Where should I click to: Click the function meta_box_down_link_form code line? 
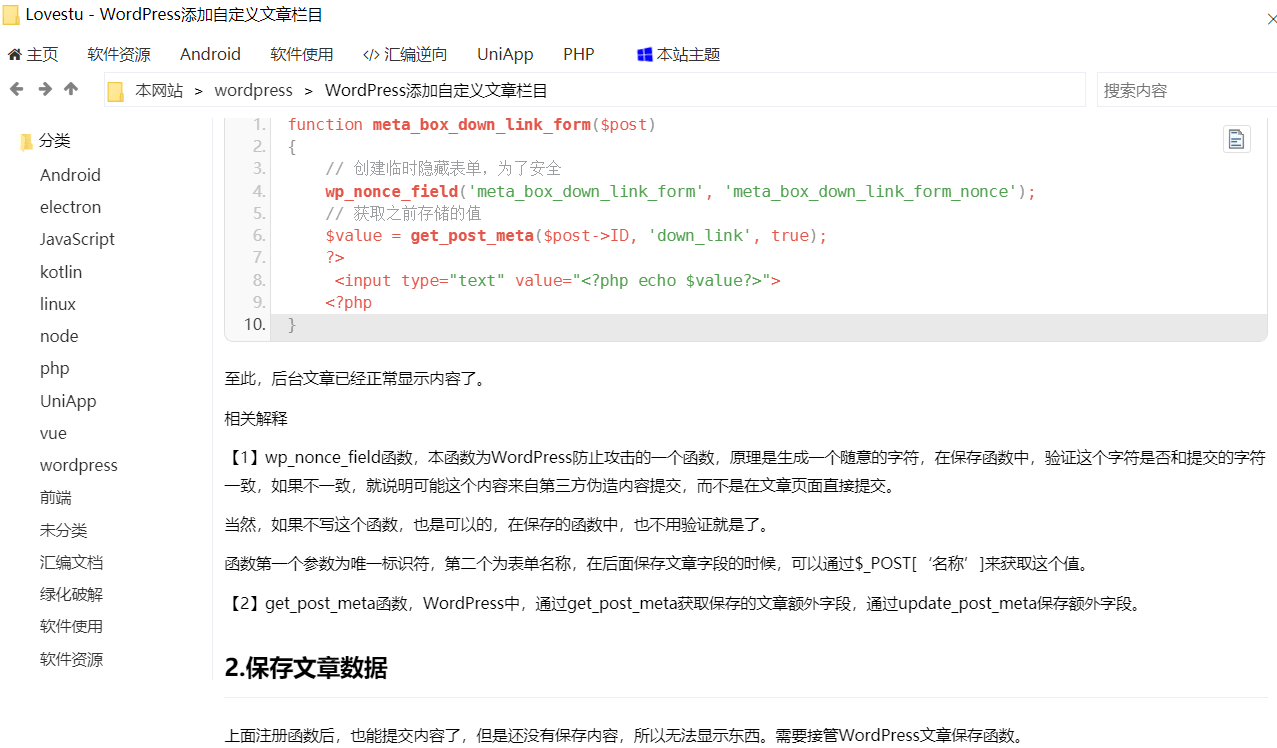click(x=471, y=124)
